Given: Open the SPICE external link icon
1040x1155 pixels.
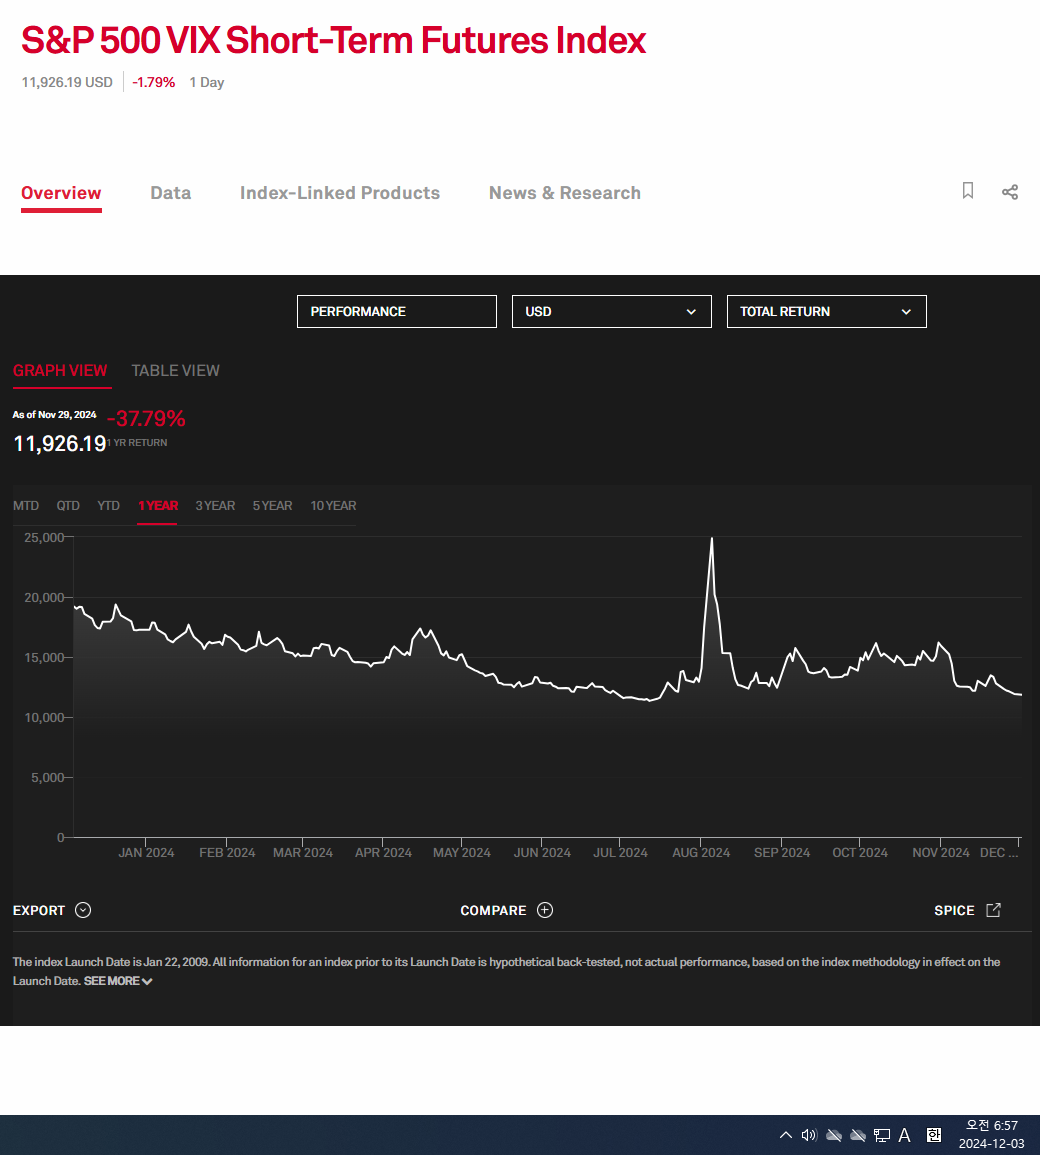Looking at the screenshot, I should tap(994, 910).
